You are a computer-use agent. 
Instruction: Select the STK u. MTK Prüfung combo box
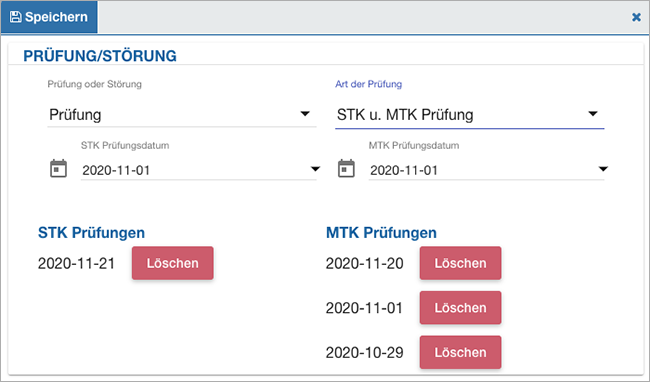point(470,115)
